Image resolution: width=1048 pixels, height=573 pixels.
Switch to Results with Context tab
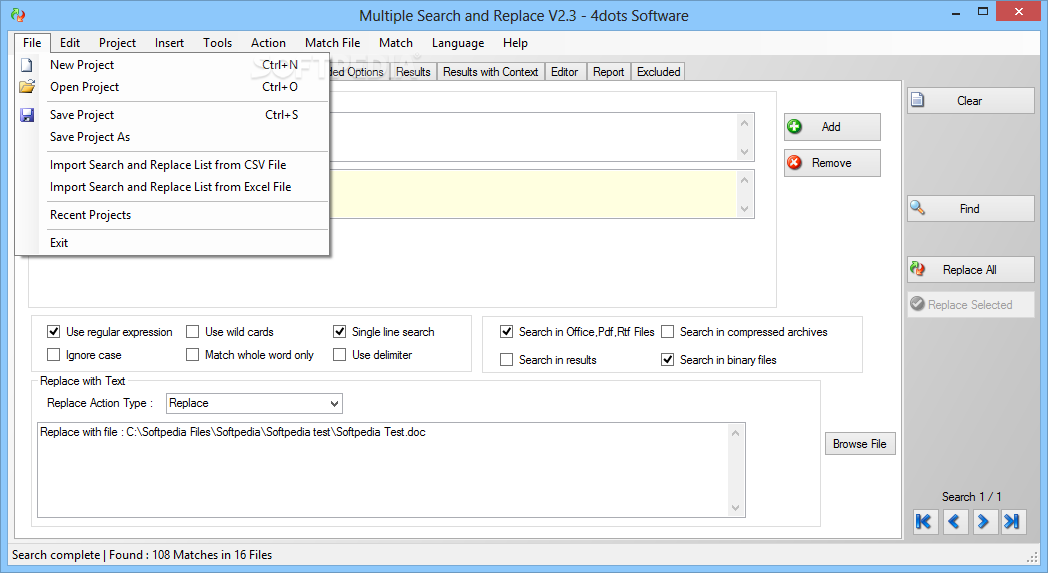pos(490,72)
